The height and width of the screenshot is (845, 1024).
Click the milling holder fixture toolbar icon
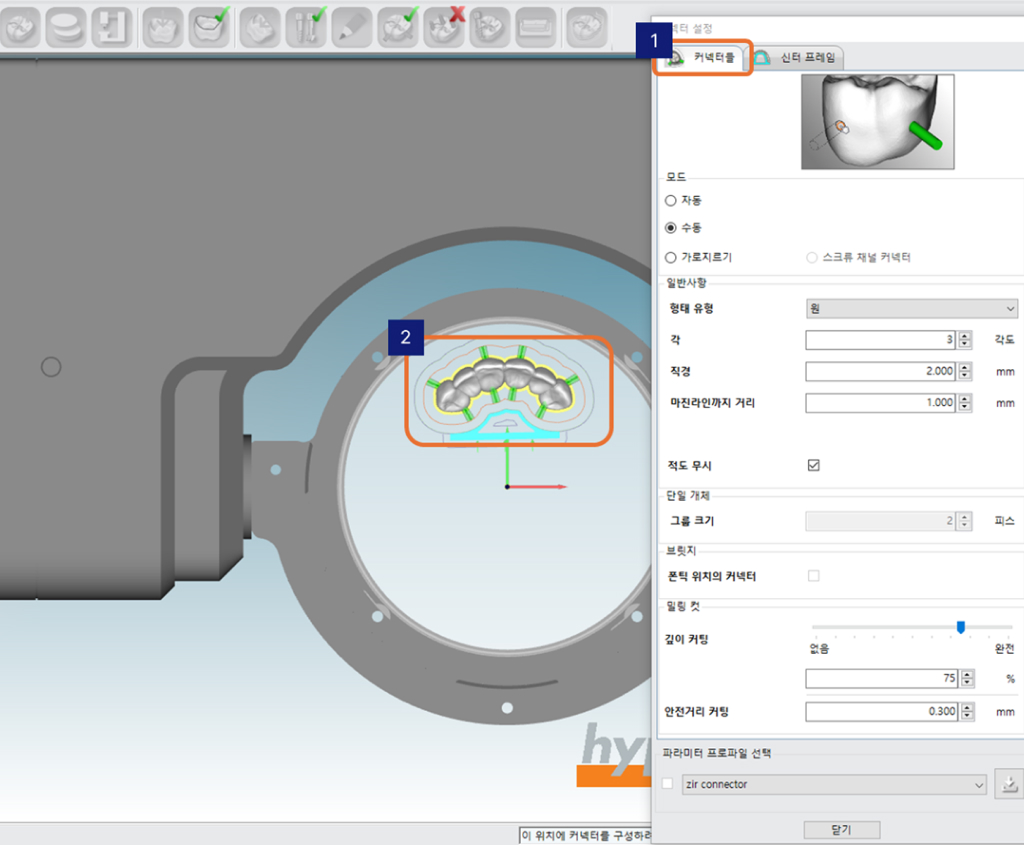(x=112, y=26)
